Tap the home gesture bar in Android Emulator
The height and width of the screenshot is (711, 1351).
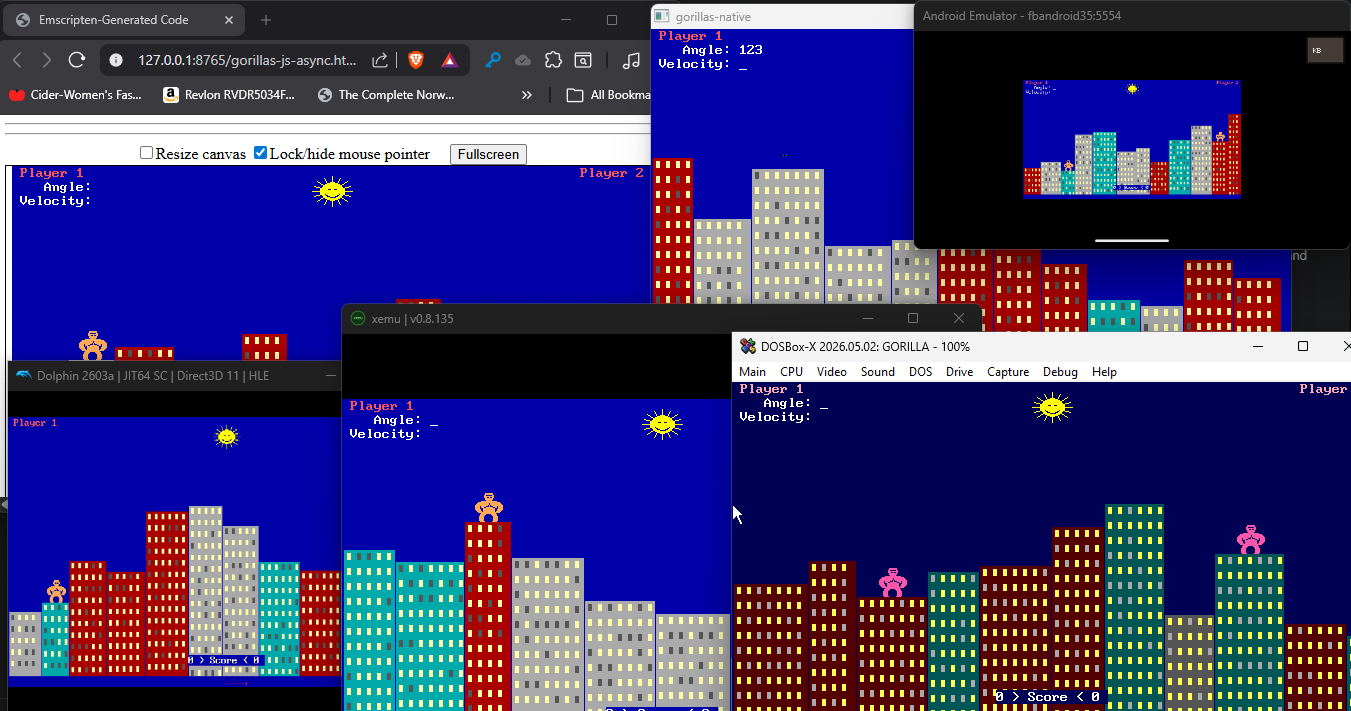point(1131,240)
